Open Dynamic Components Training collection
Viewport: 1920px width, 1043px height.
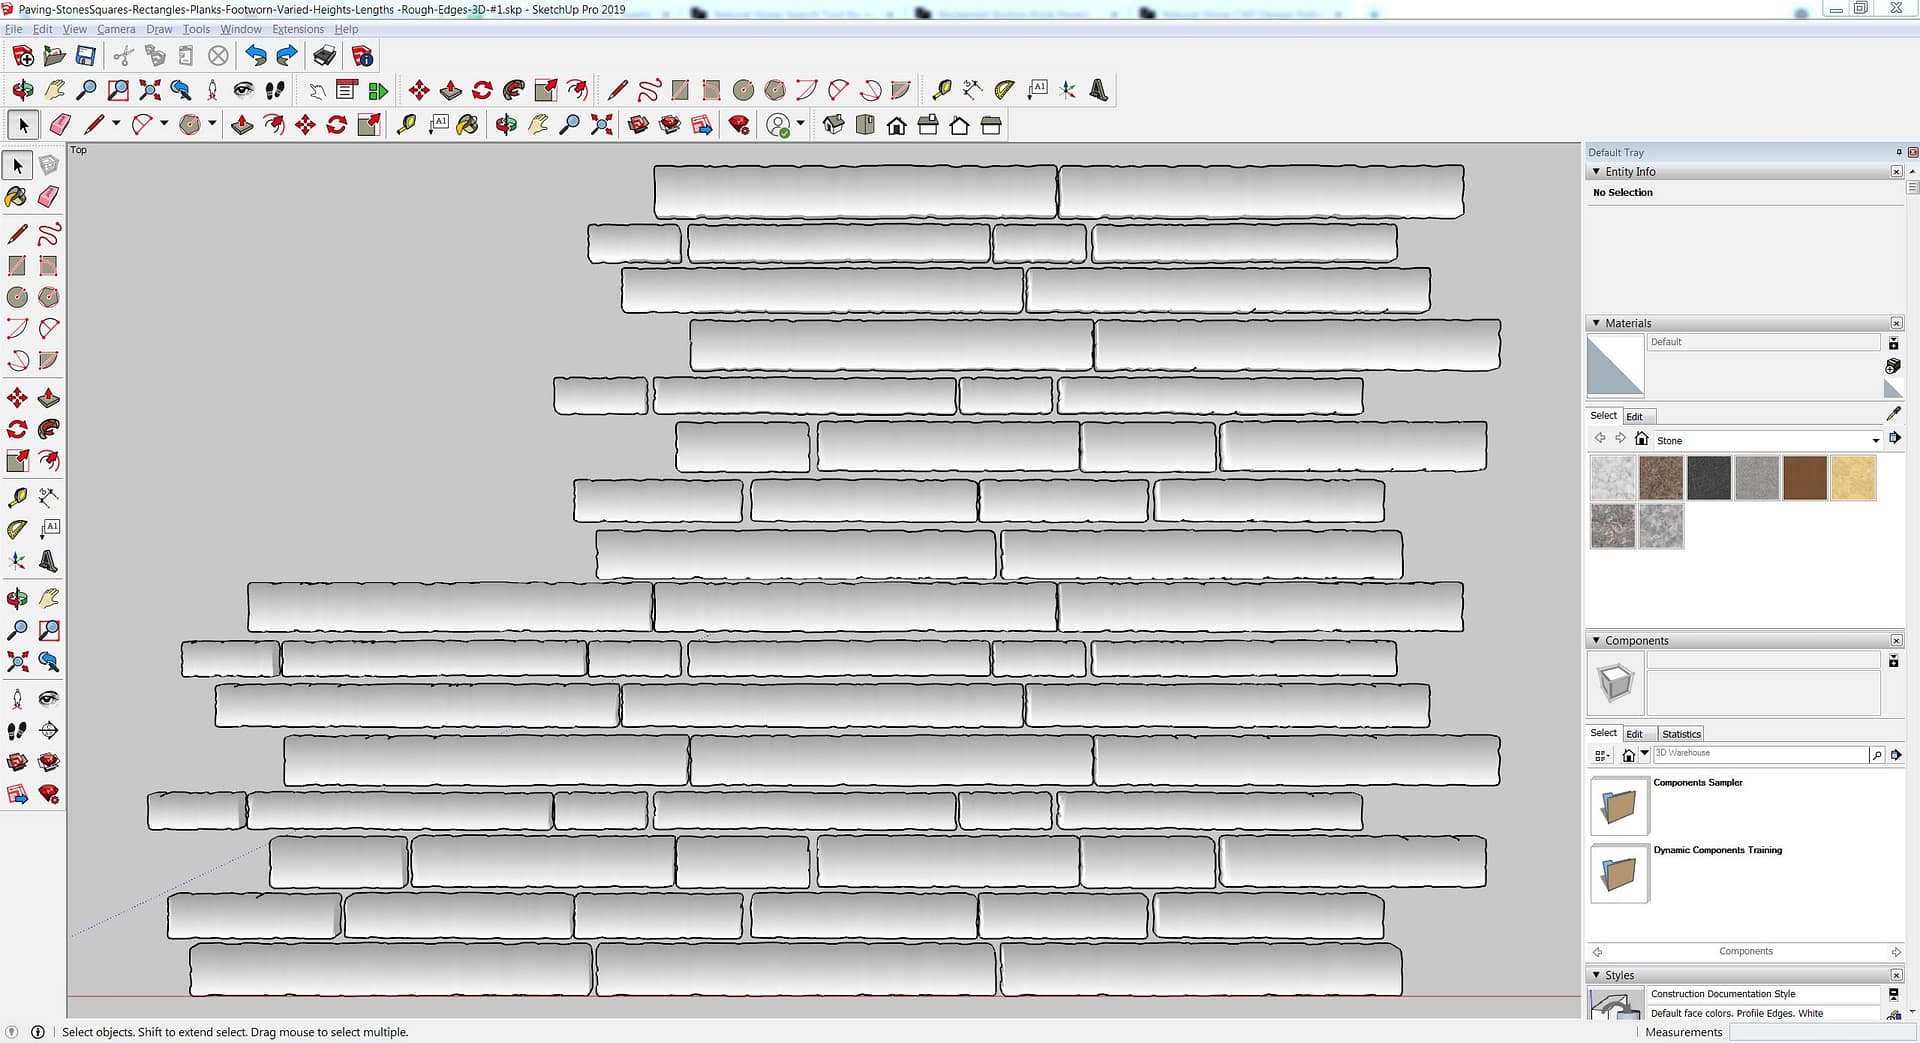[x=1619, y=873]
